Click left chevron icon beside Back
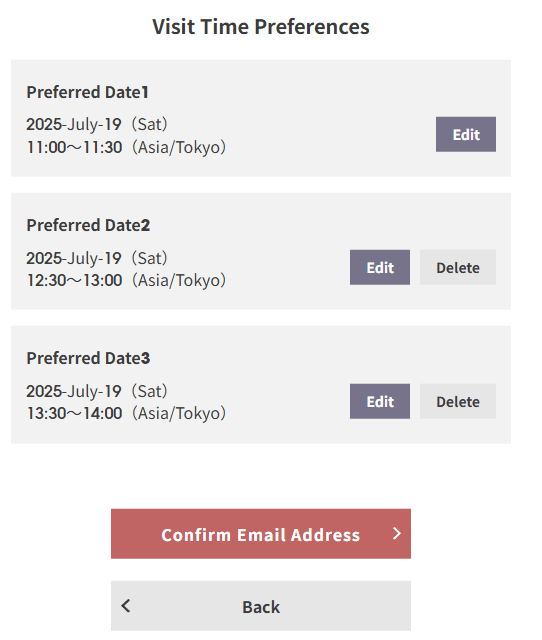Screen dimensions: 542x640 point(126,606)
